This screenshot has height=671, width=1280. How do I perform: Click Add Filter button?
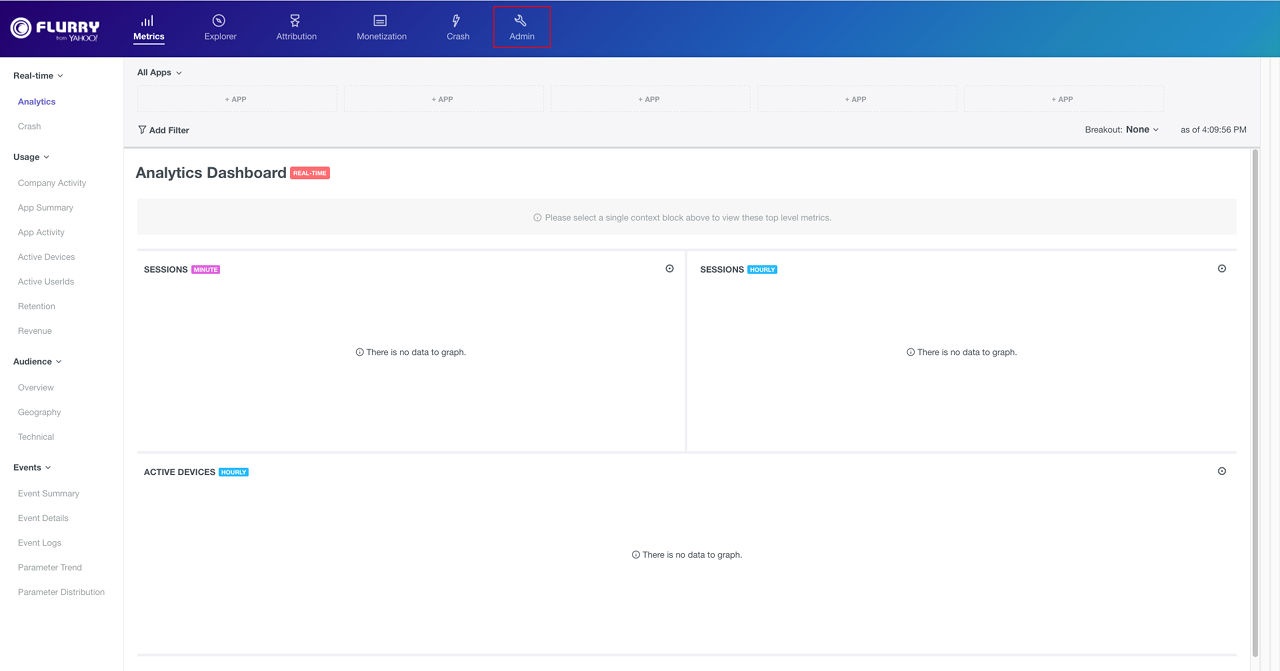(x=163, y=130)
